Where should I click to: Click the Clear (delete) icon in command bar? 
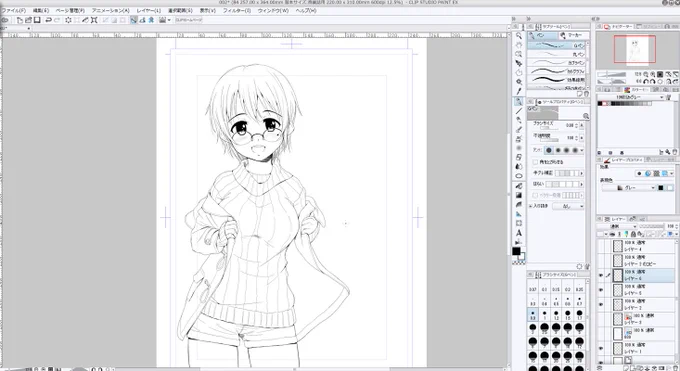tap(69, 20)
